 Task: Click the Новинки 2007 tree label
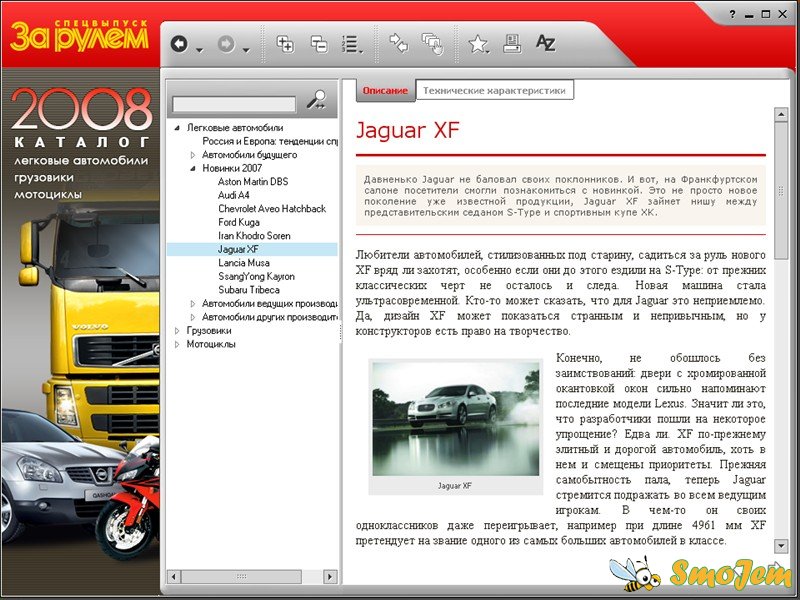click(232, 168)
